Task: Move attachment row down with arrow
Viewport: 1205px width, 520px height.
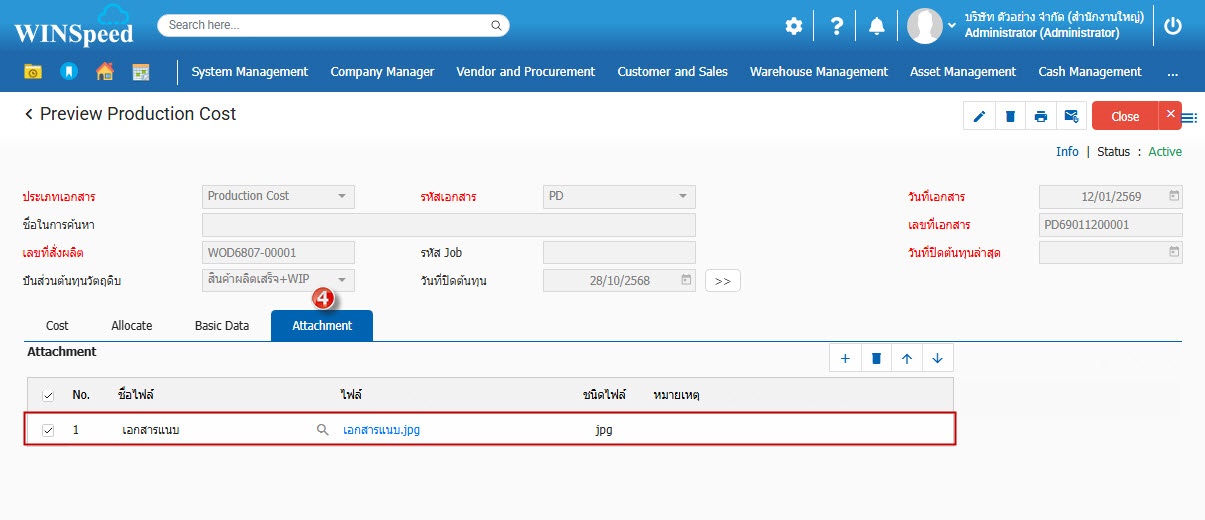Action: (937, 358)
